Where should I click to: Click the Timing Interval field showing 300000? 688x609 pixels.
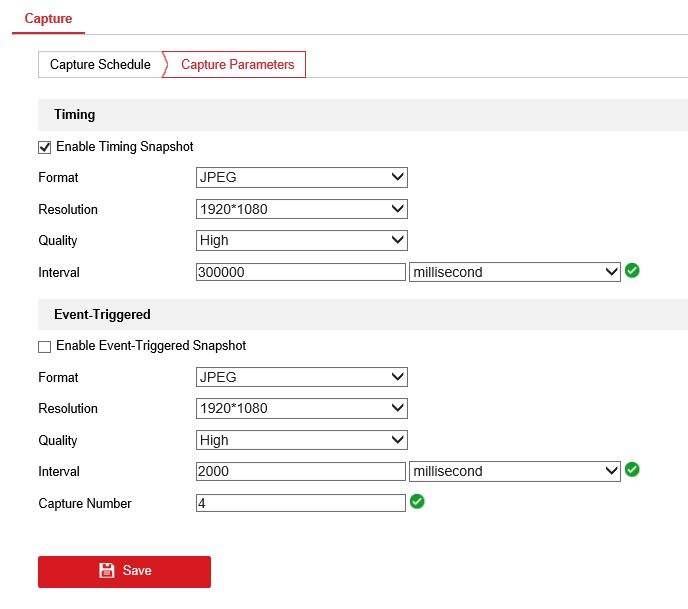[x=300, y=272]
